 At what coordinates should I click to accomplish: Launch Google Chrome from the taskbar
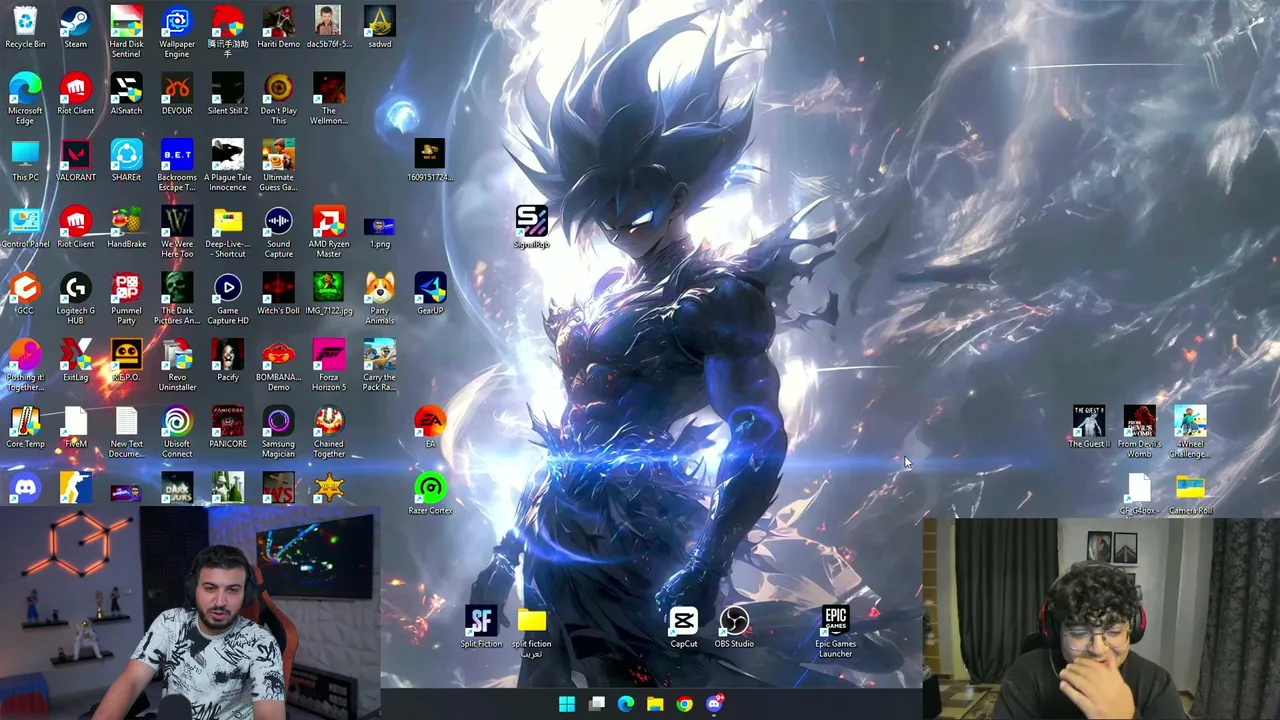684,704
